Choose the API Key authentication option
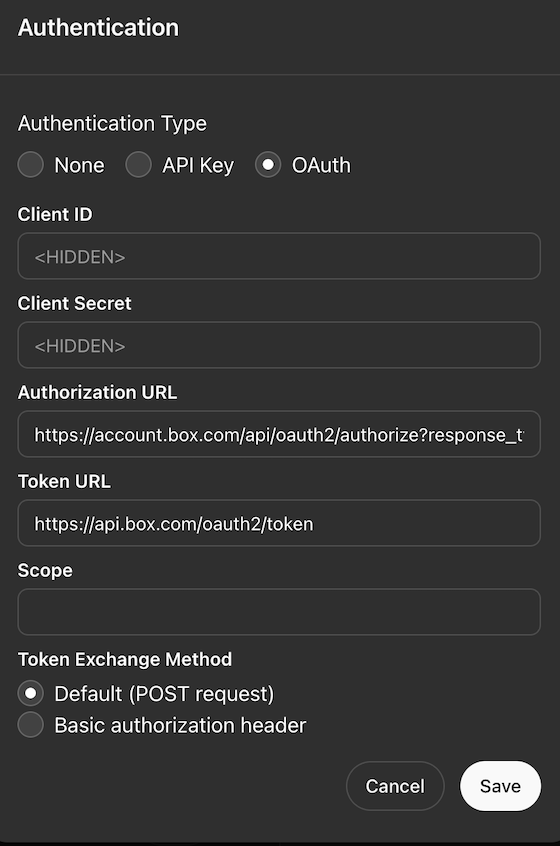Image resolution: width=560 pixels, height=846 pixels. pyautogui.click(x=139, y=165)
